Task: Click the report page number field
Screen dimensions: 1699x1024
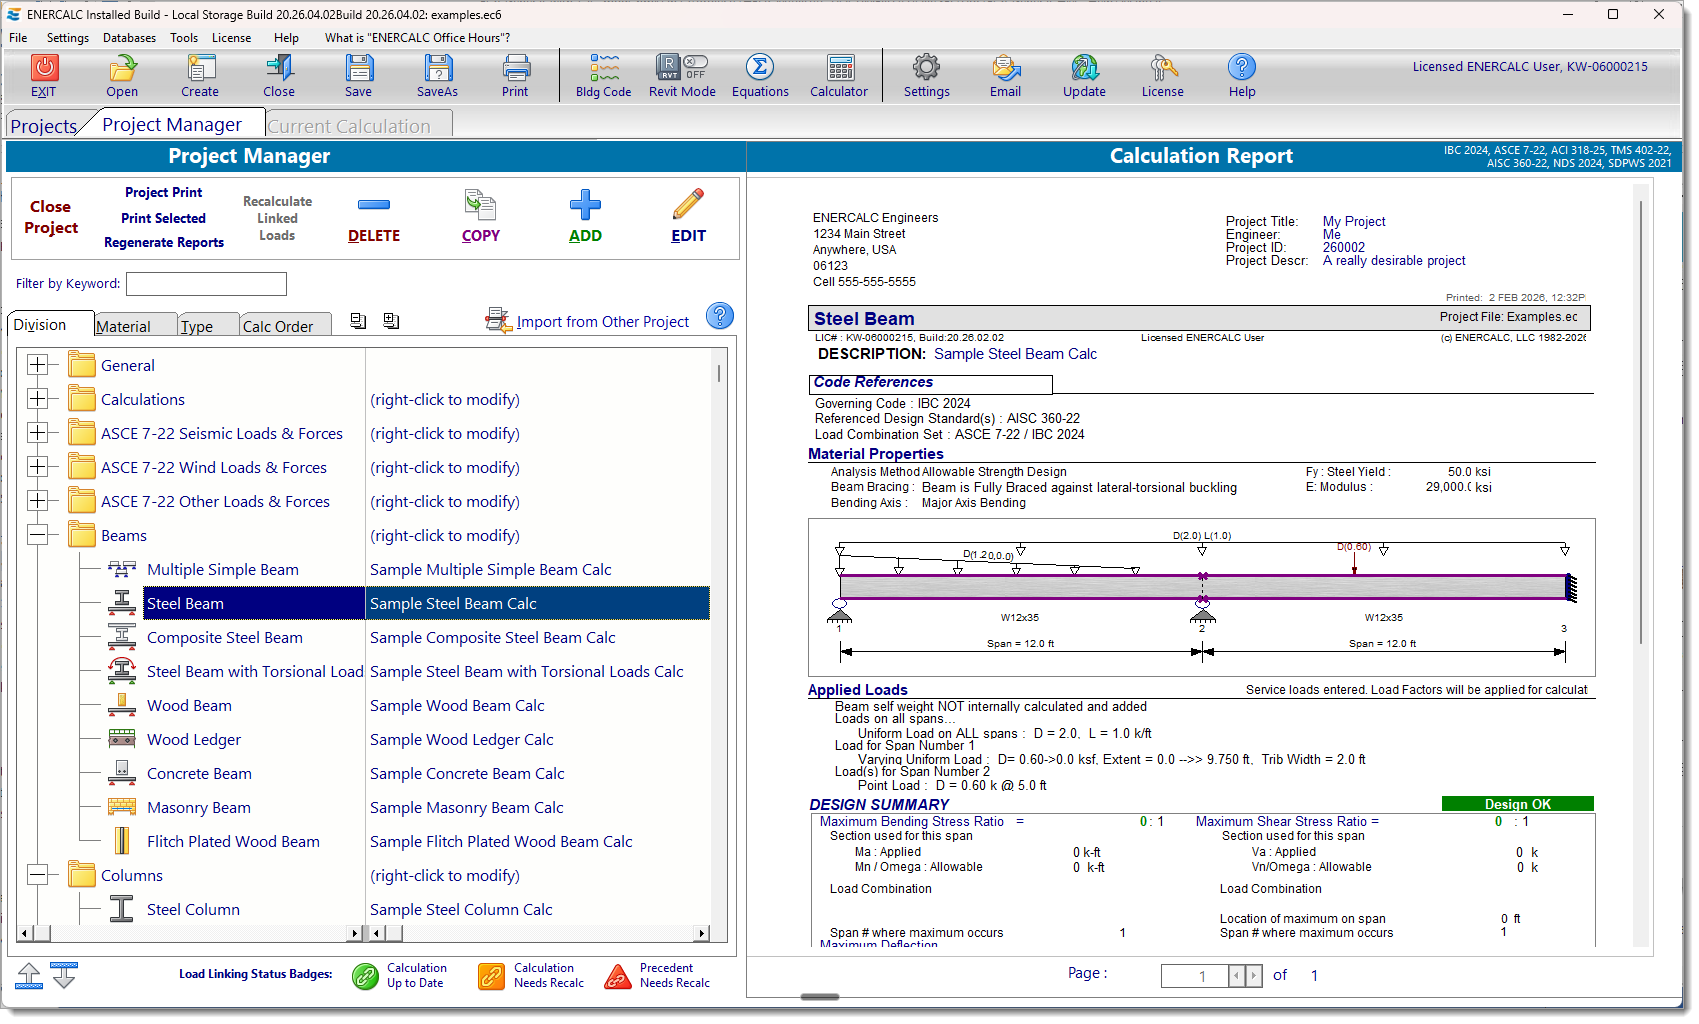Action: tap(1195, 976)
